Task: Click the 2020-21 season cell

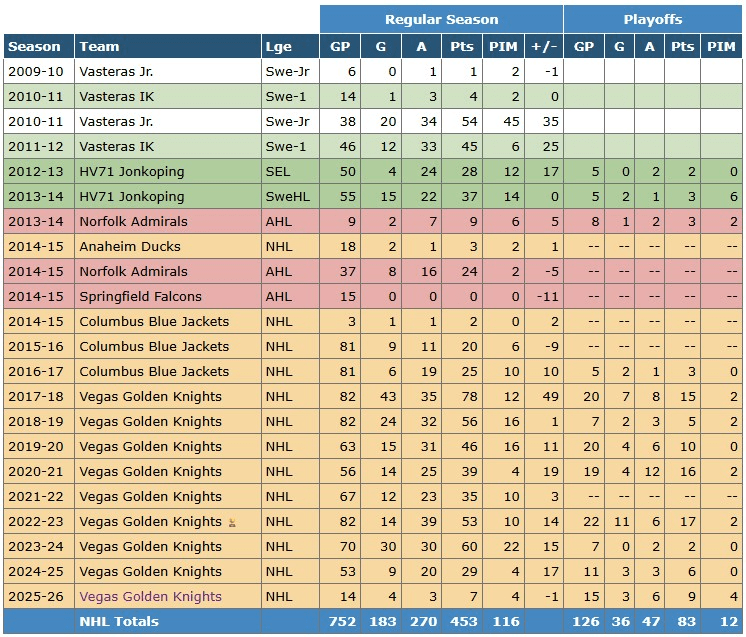Action: pyautogui.click(x=39, y=471)
